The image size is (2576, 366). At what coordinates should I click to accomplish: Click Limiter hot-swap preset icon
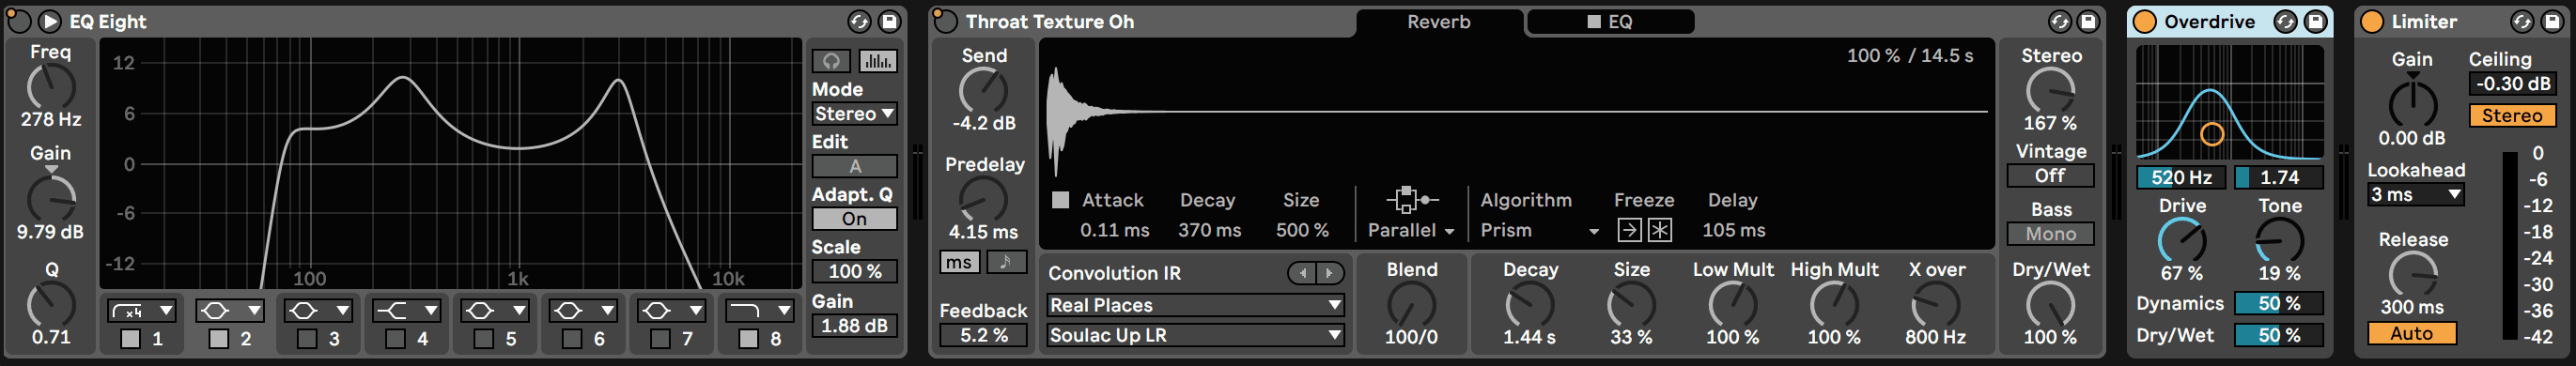[x=2523, y=21]
